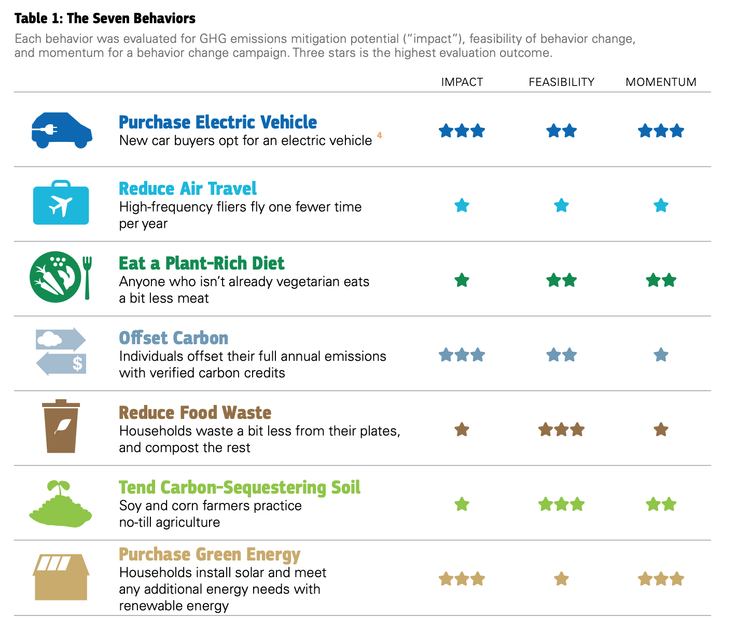Click the MOMENTUM column header
Image resolution: width=750 pixels, height=620 pixels.
661,82
